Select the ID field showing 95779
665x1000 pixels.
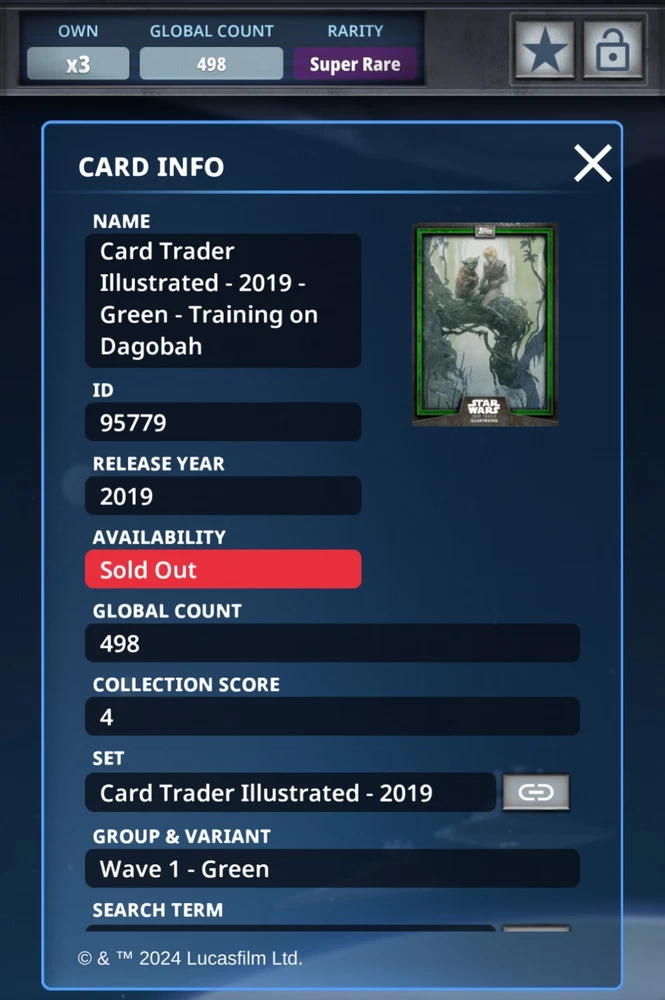click(223, 422)
